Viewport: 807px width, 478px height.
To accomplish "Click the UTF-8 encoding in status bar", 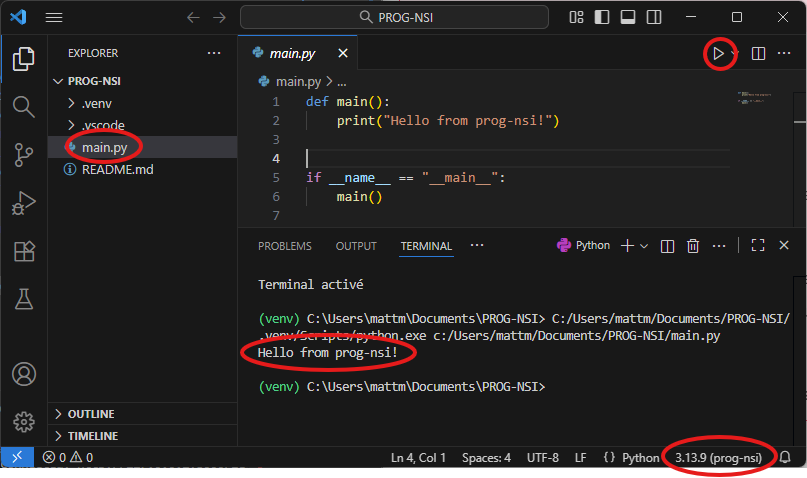I will click(542, 458).
